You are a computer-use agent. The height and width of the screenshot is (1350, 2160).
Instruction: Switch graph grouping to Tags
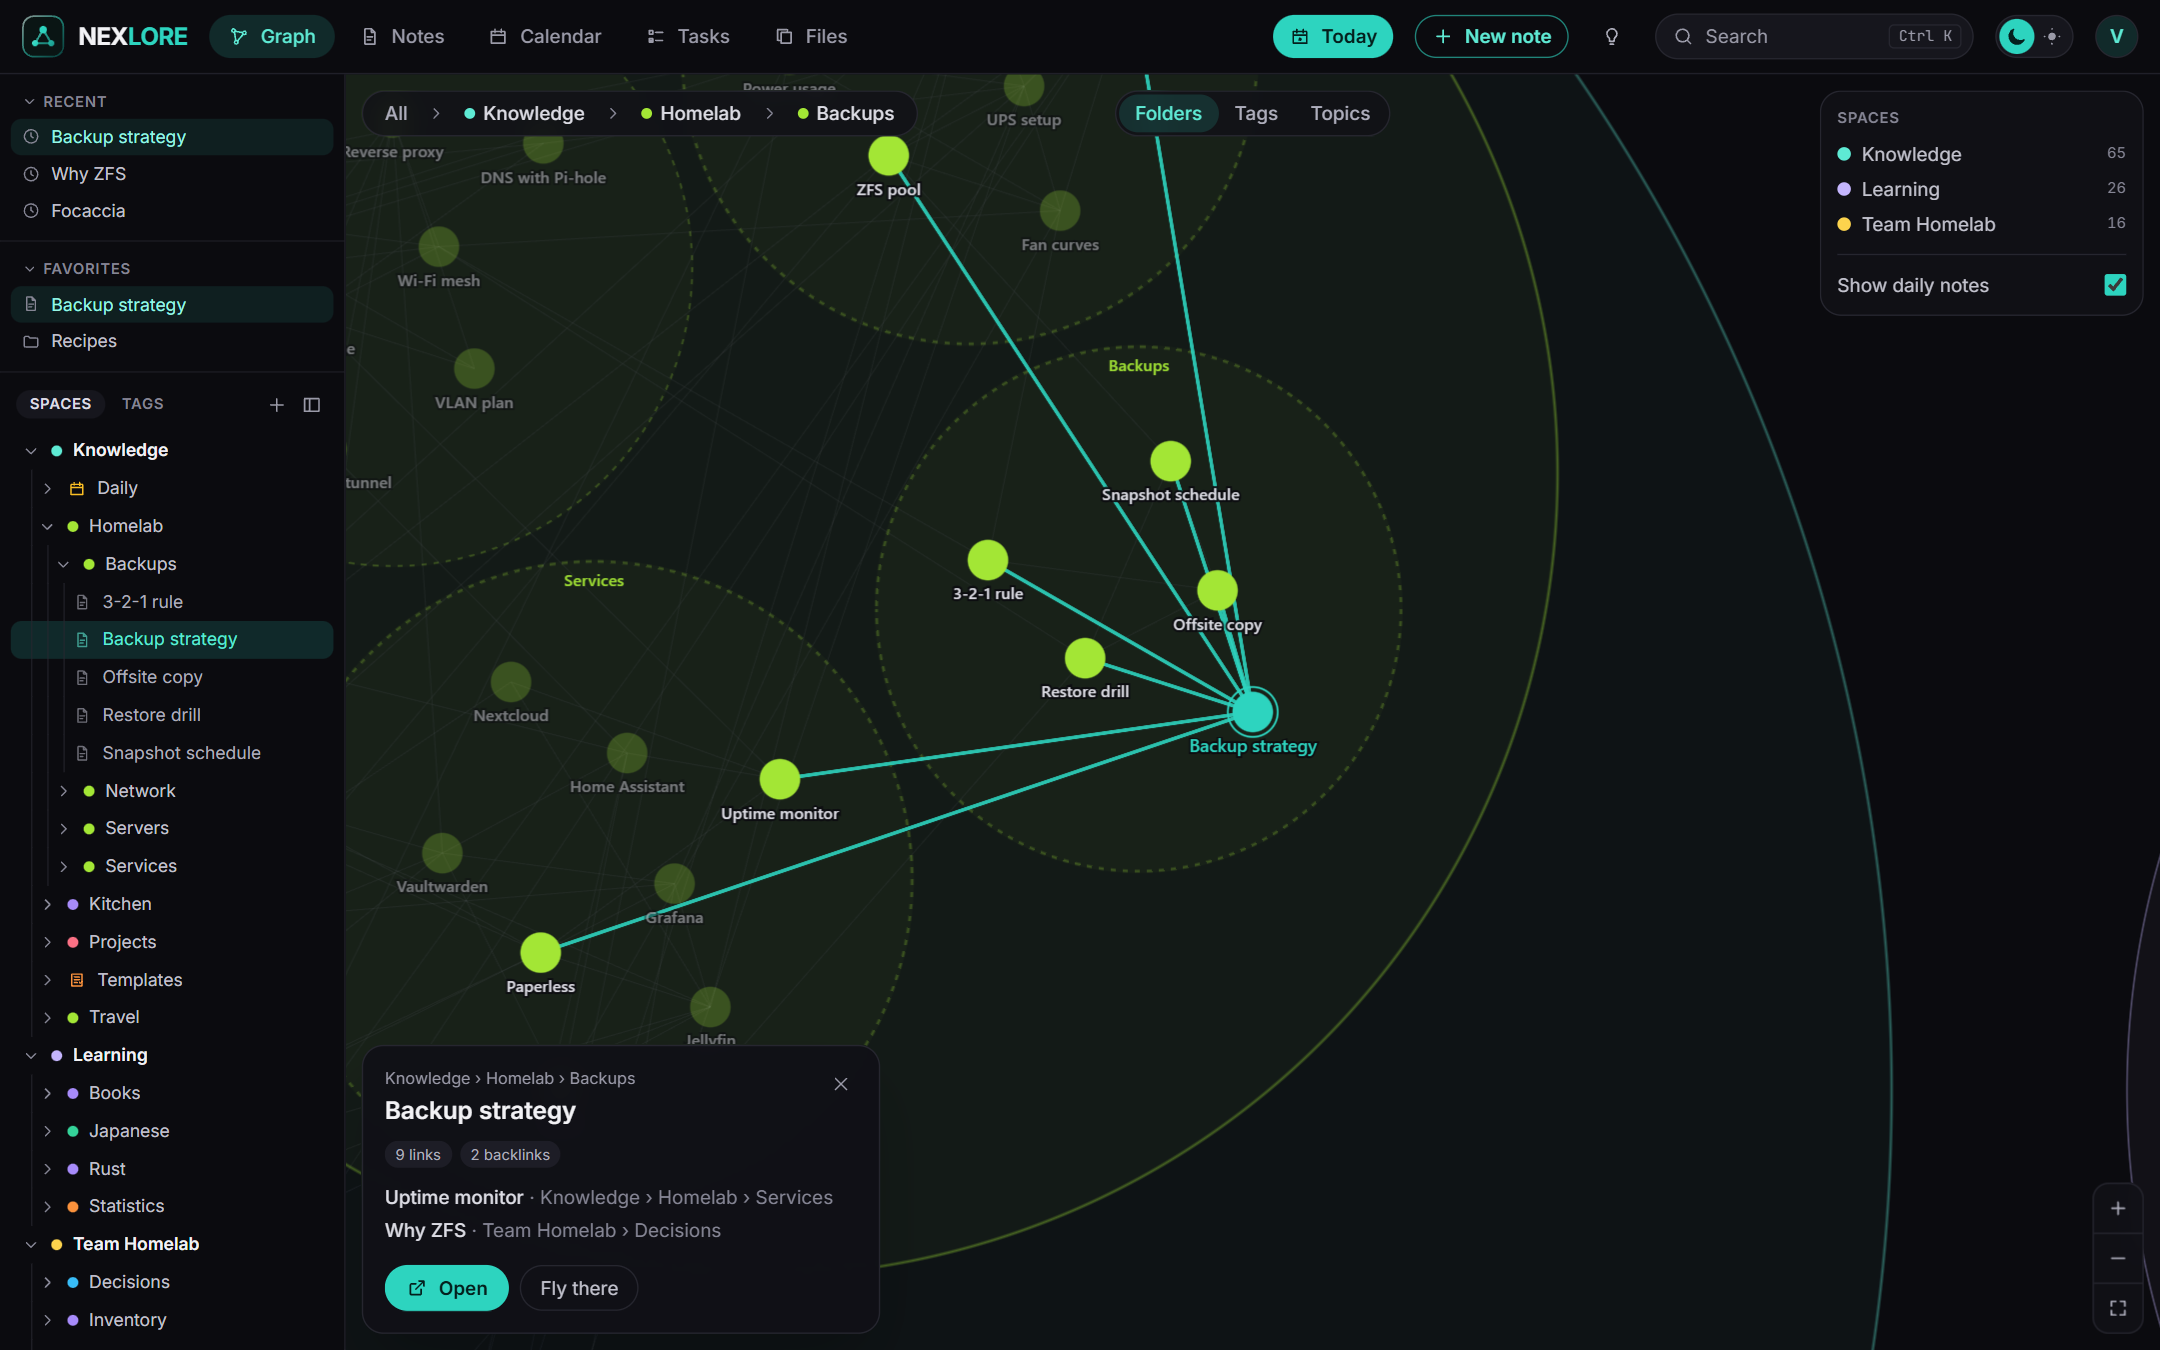pyautogui.click(x=1256, y=114)
